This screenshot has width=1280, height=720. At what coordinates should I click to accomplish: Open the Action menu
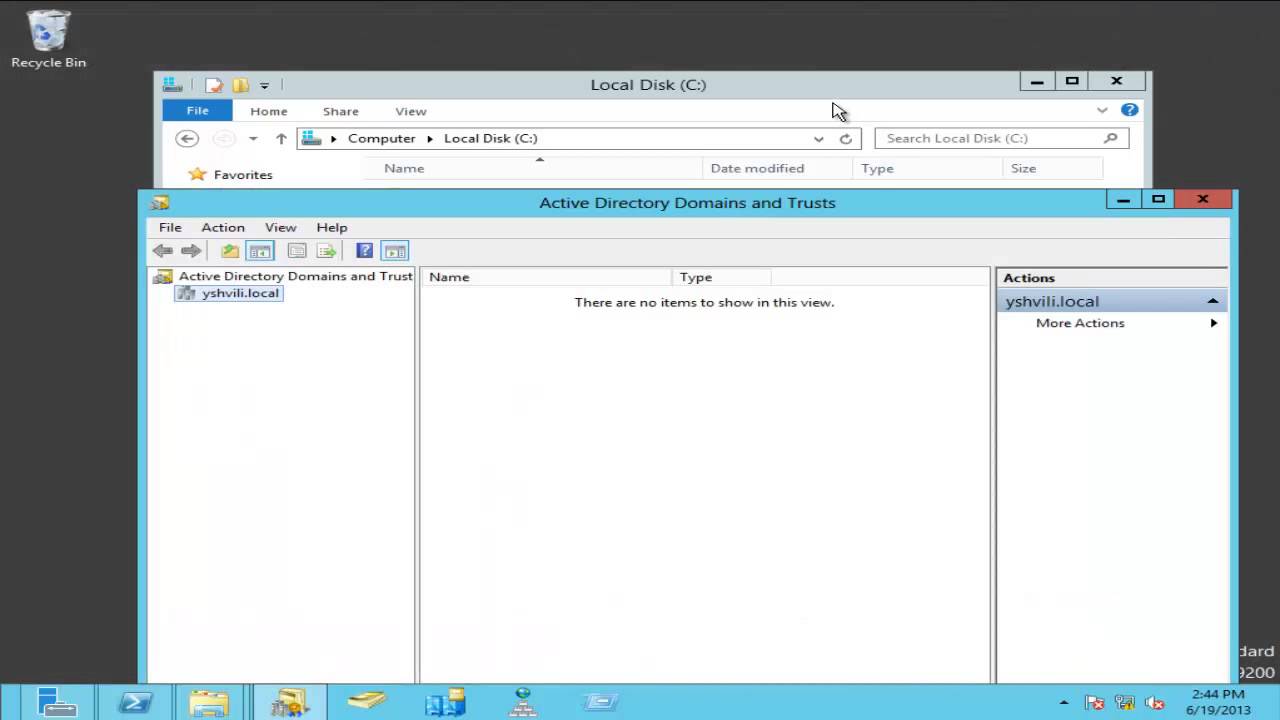[x=223, y=227]
